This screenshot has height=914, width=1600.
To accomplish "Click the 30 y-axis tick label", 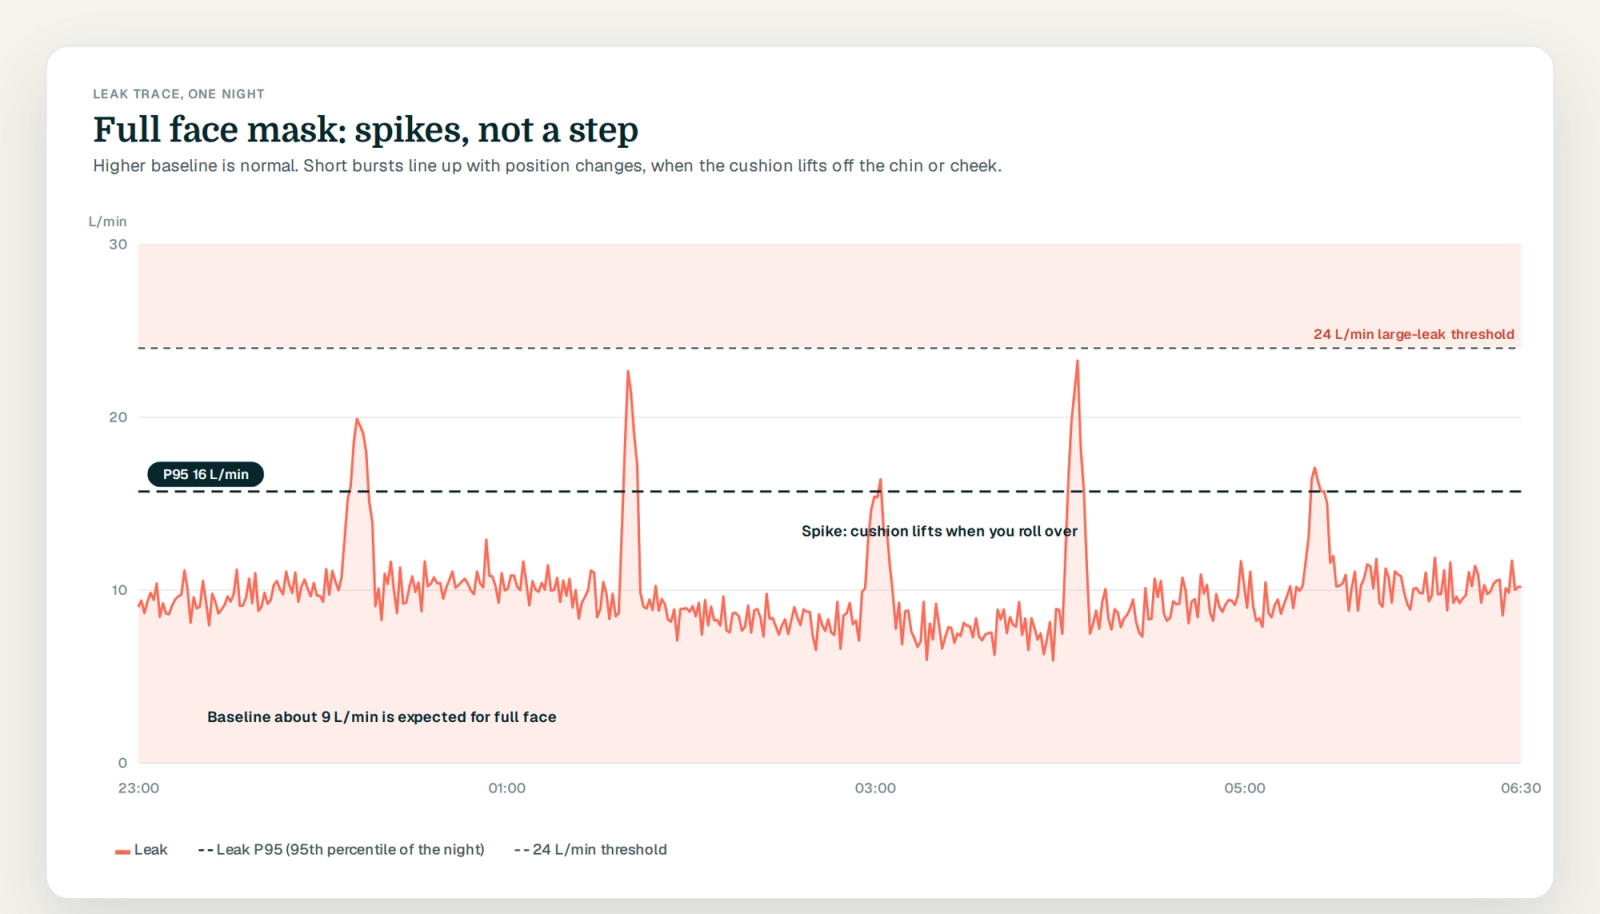I will (x=118, y=244).
